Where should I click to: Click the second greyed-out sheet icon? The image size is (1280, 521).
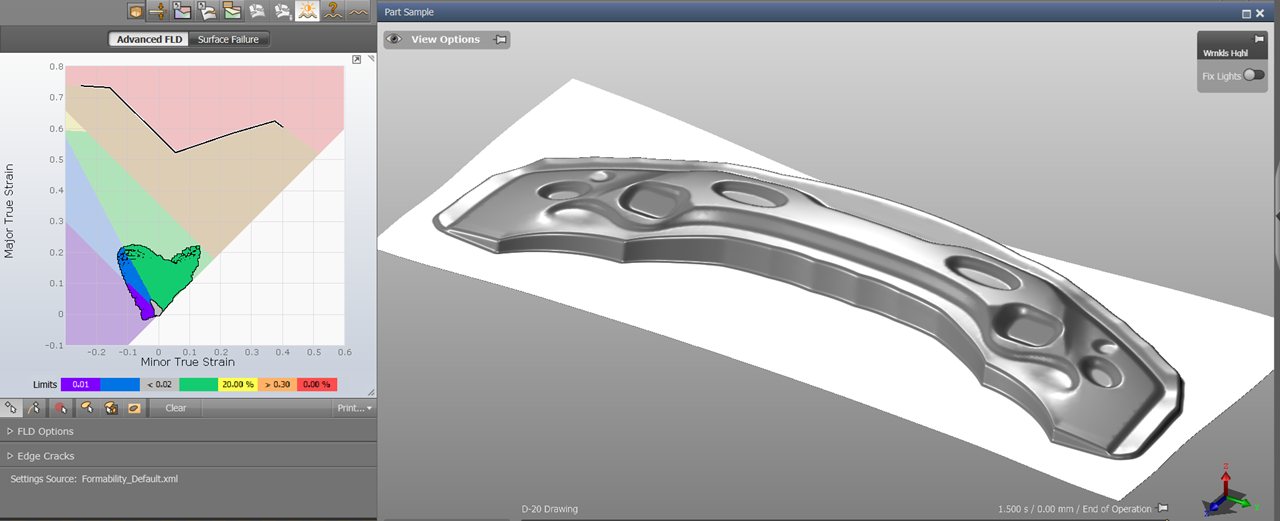pos(282,12)
